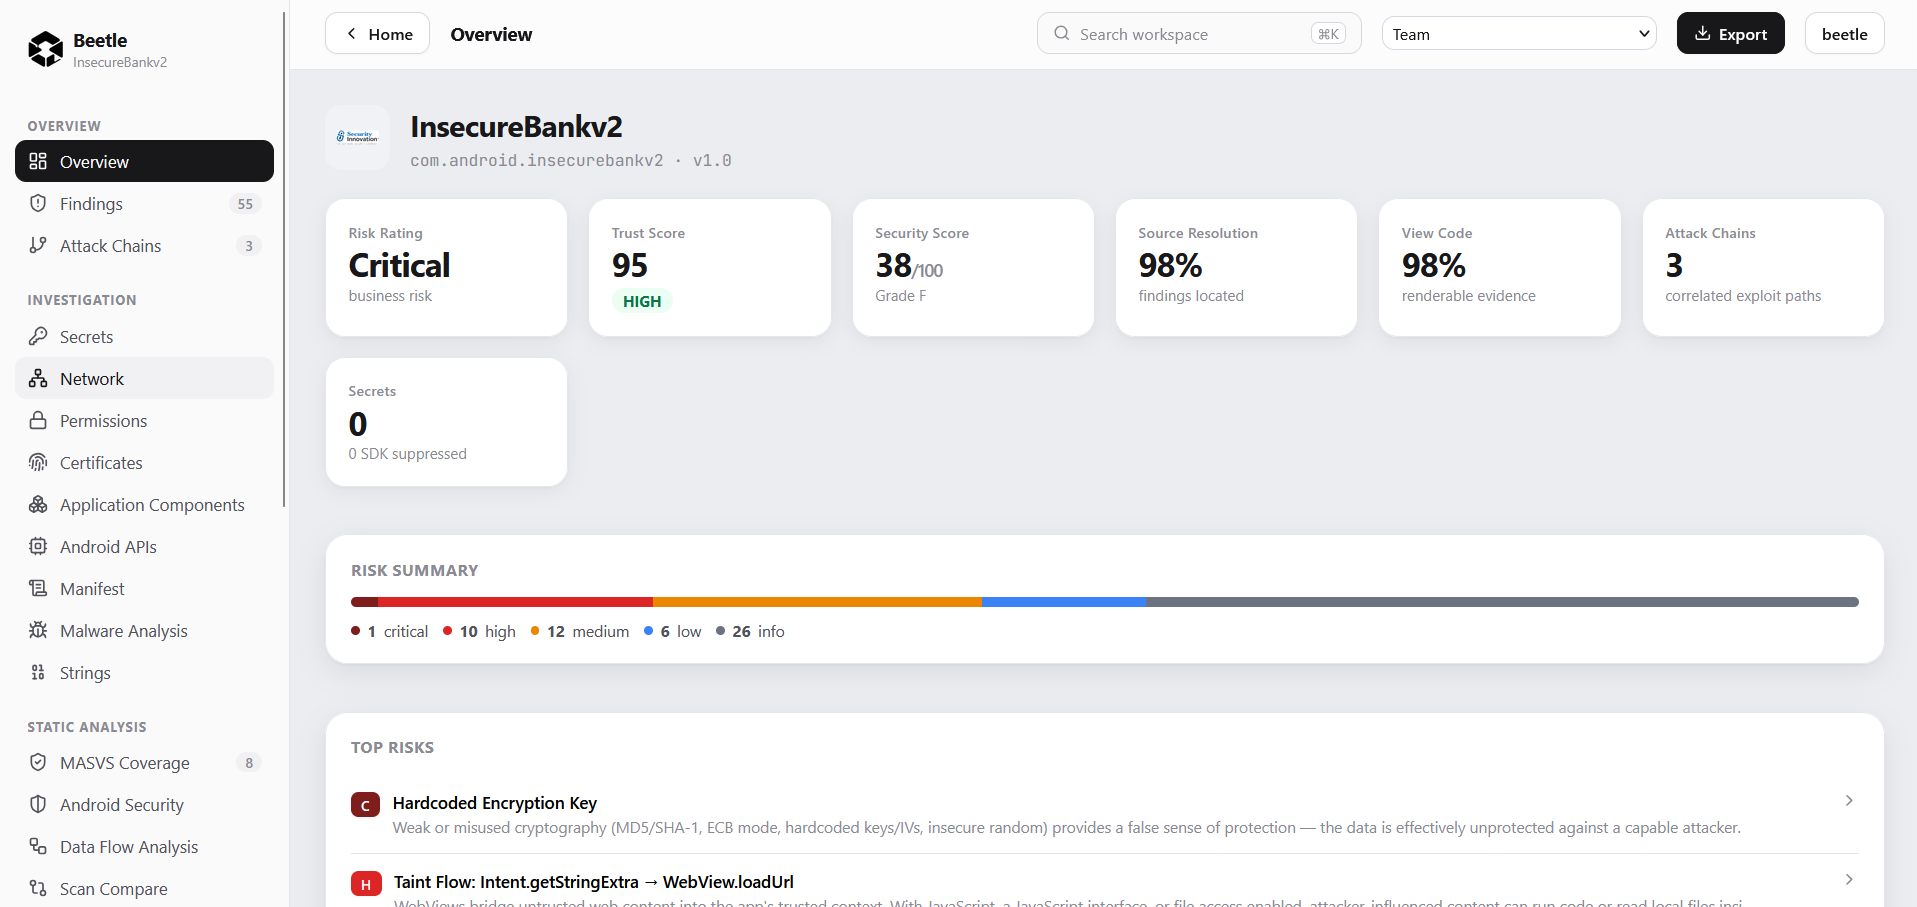Click the Findings shield icon
The height and width of the screenshot is (907, 1917).
[x=38, y=203]
